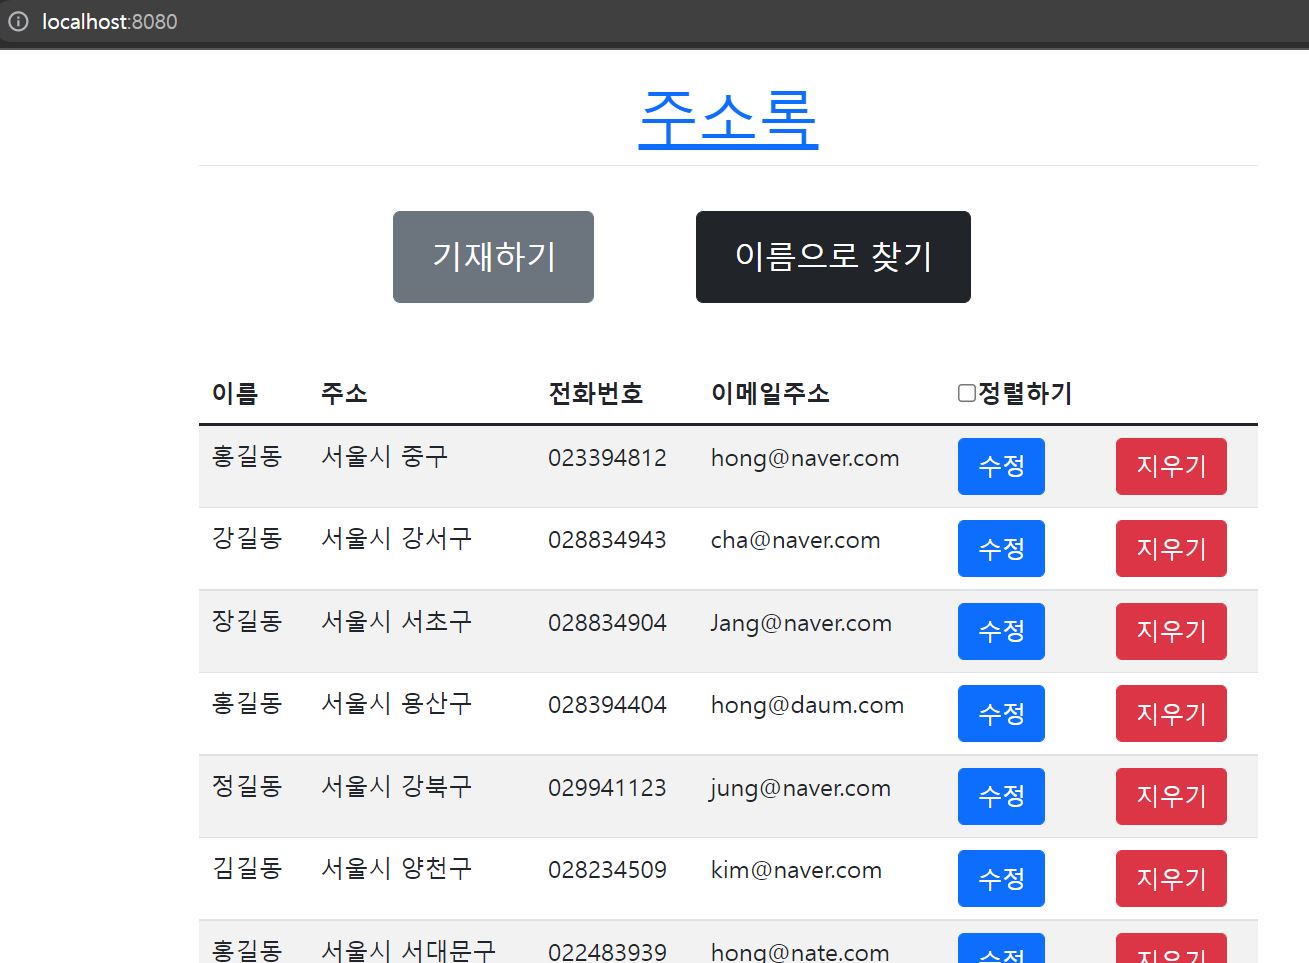
Task: Select address 서울시 강북구
Action: [396, 787]
